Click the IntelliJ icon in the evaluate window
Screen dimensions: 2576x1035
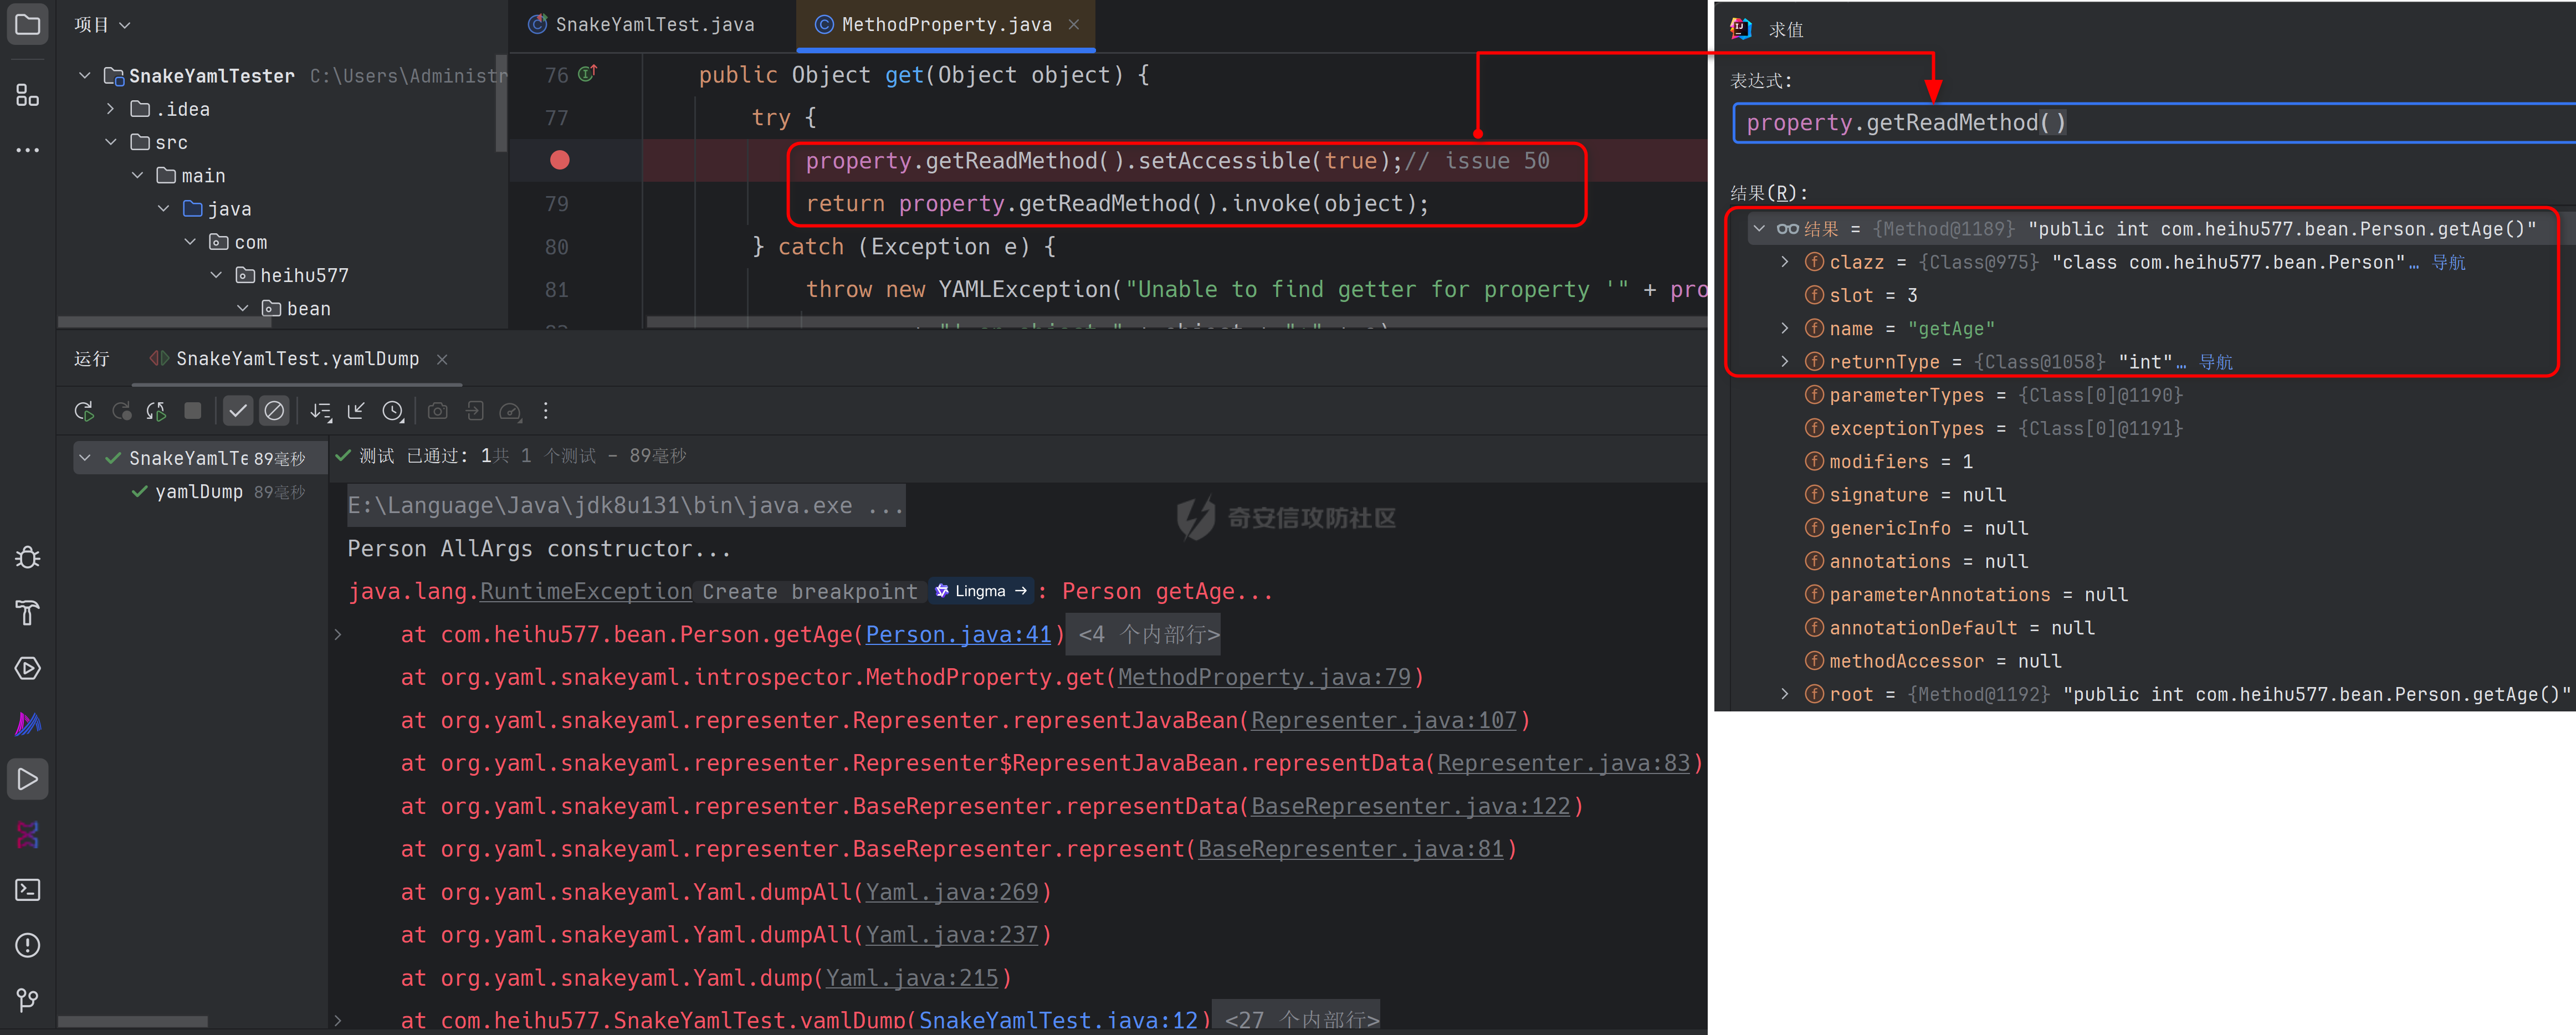click(x=1741, y=28)
